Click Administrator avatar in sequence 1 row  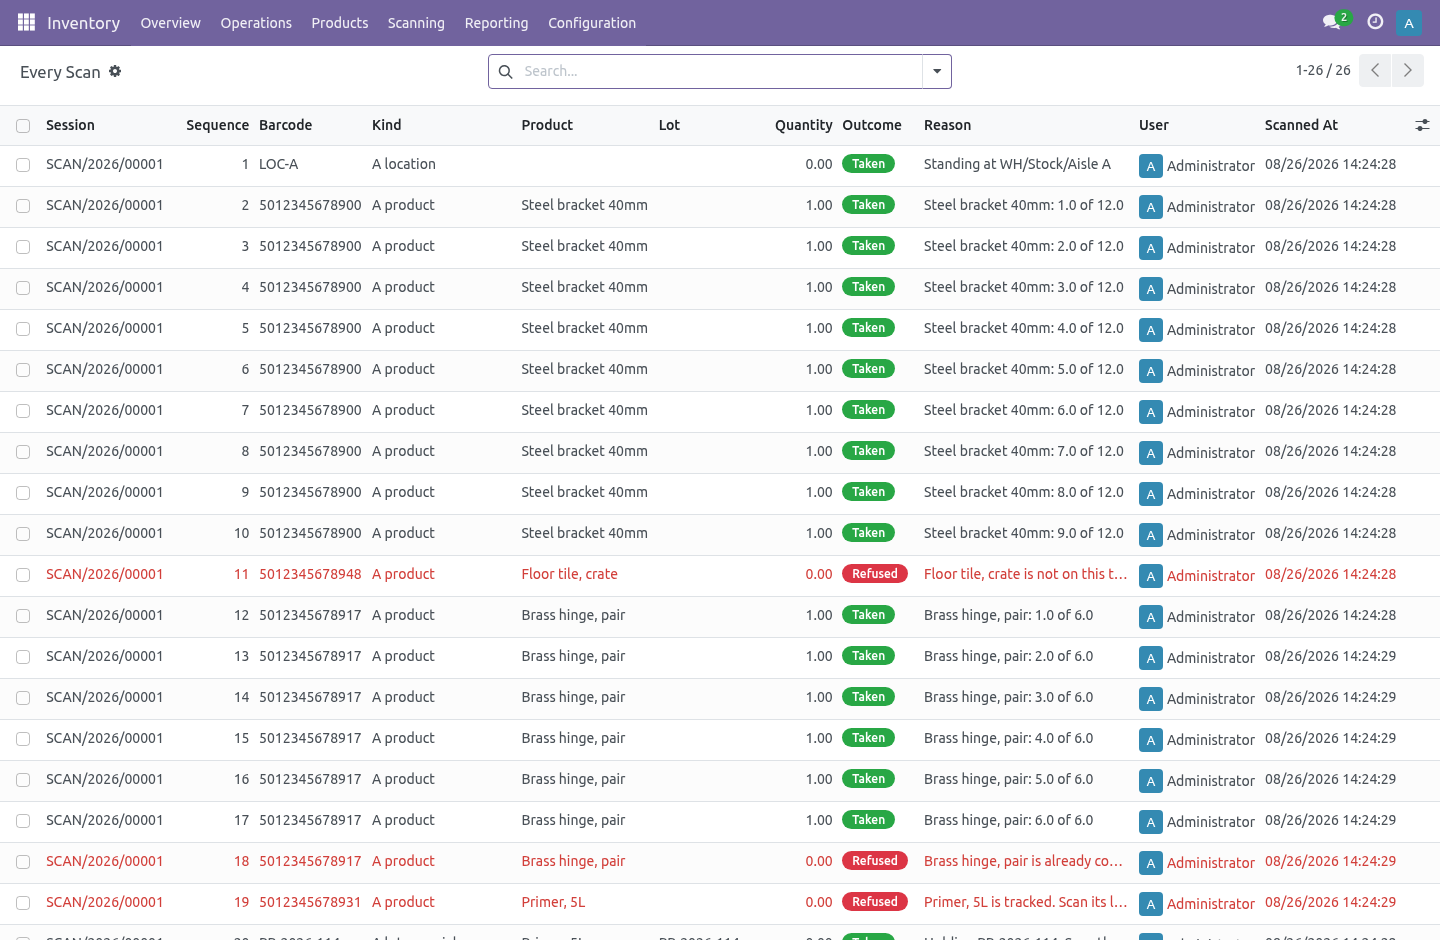click(x=1151, y=166)
